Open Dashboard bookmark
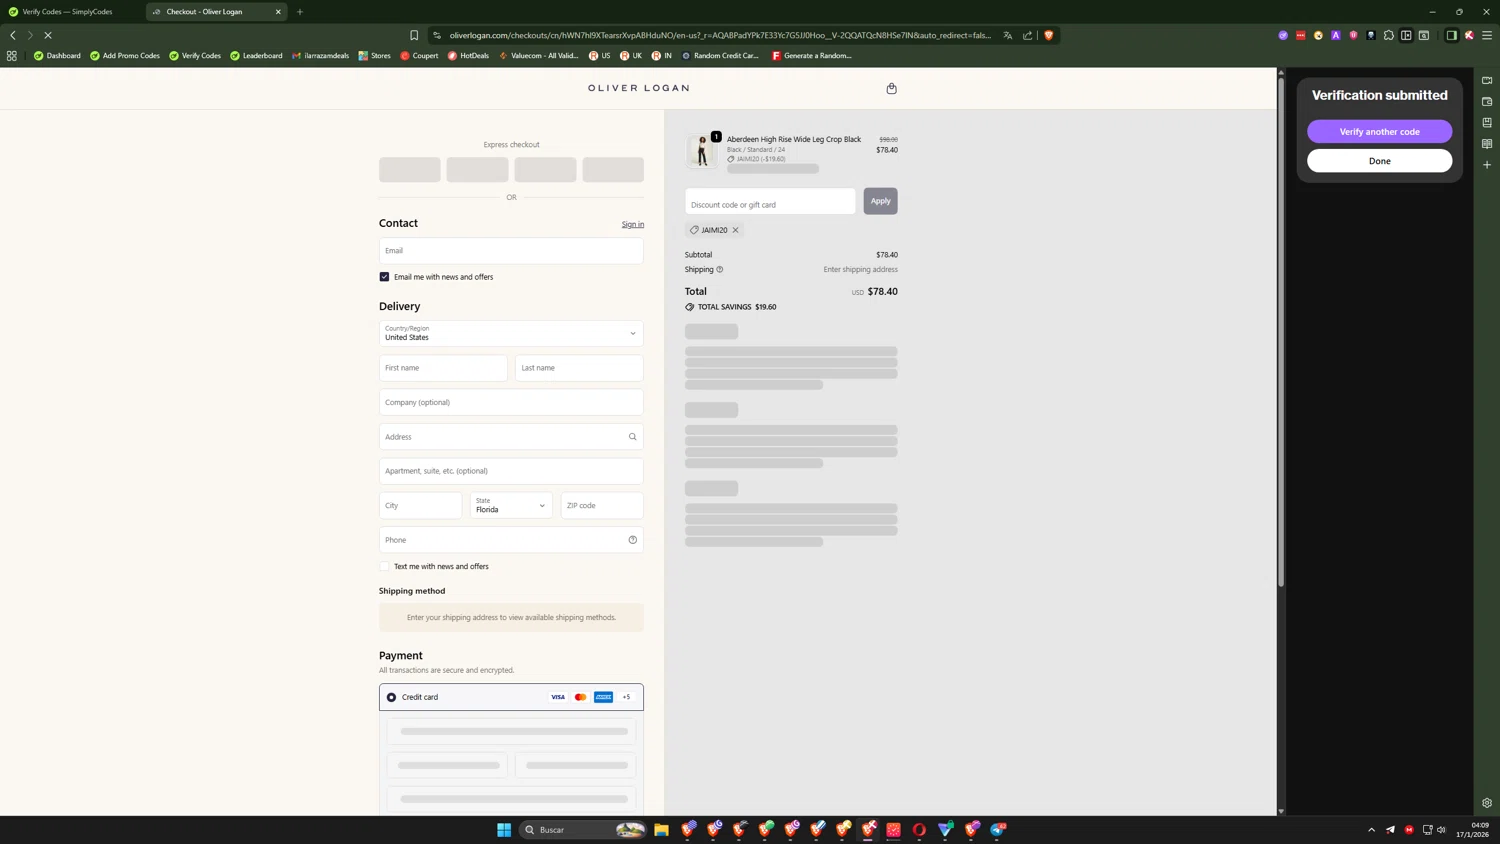Screen dimensions: 1500x844 [57, 56]
